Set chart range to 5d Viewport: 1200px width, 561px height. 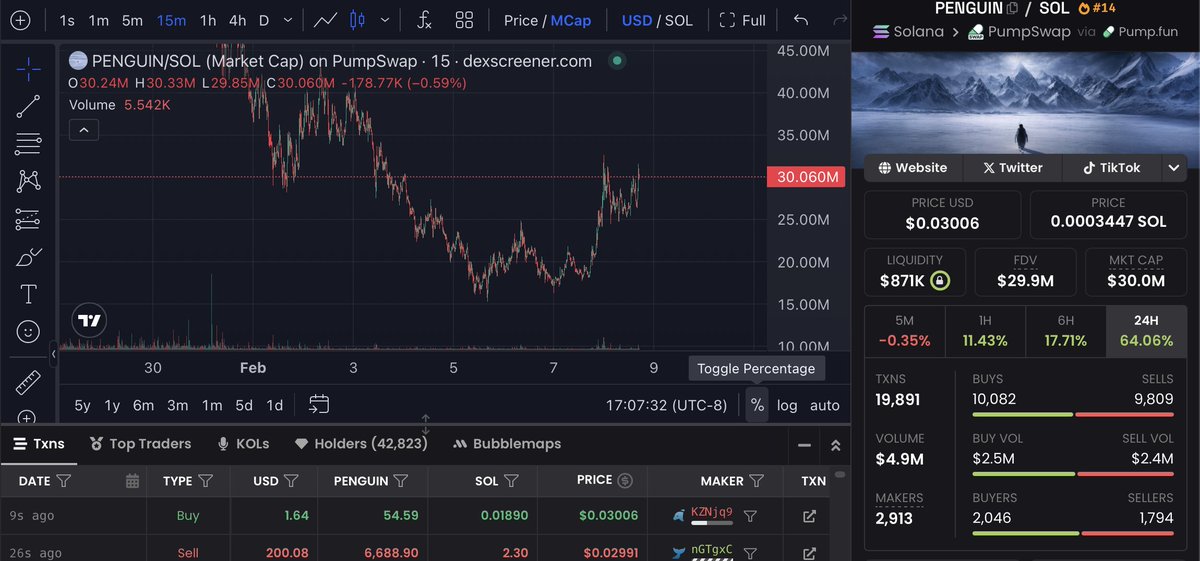(243, 405)
